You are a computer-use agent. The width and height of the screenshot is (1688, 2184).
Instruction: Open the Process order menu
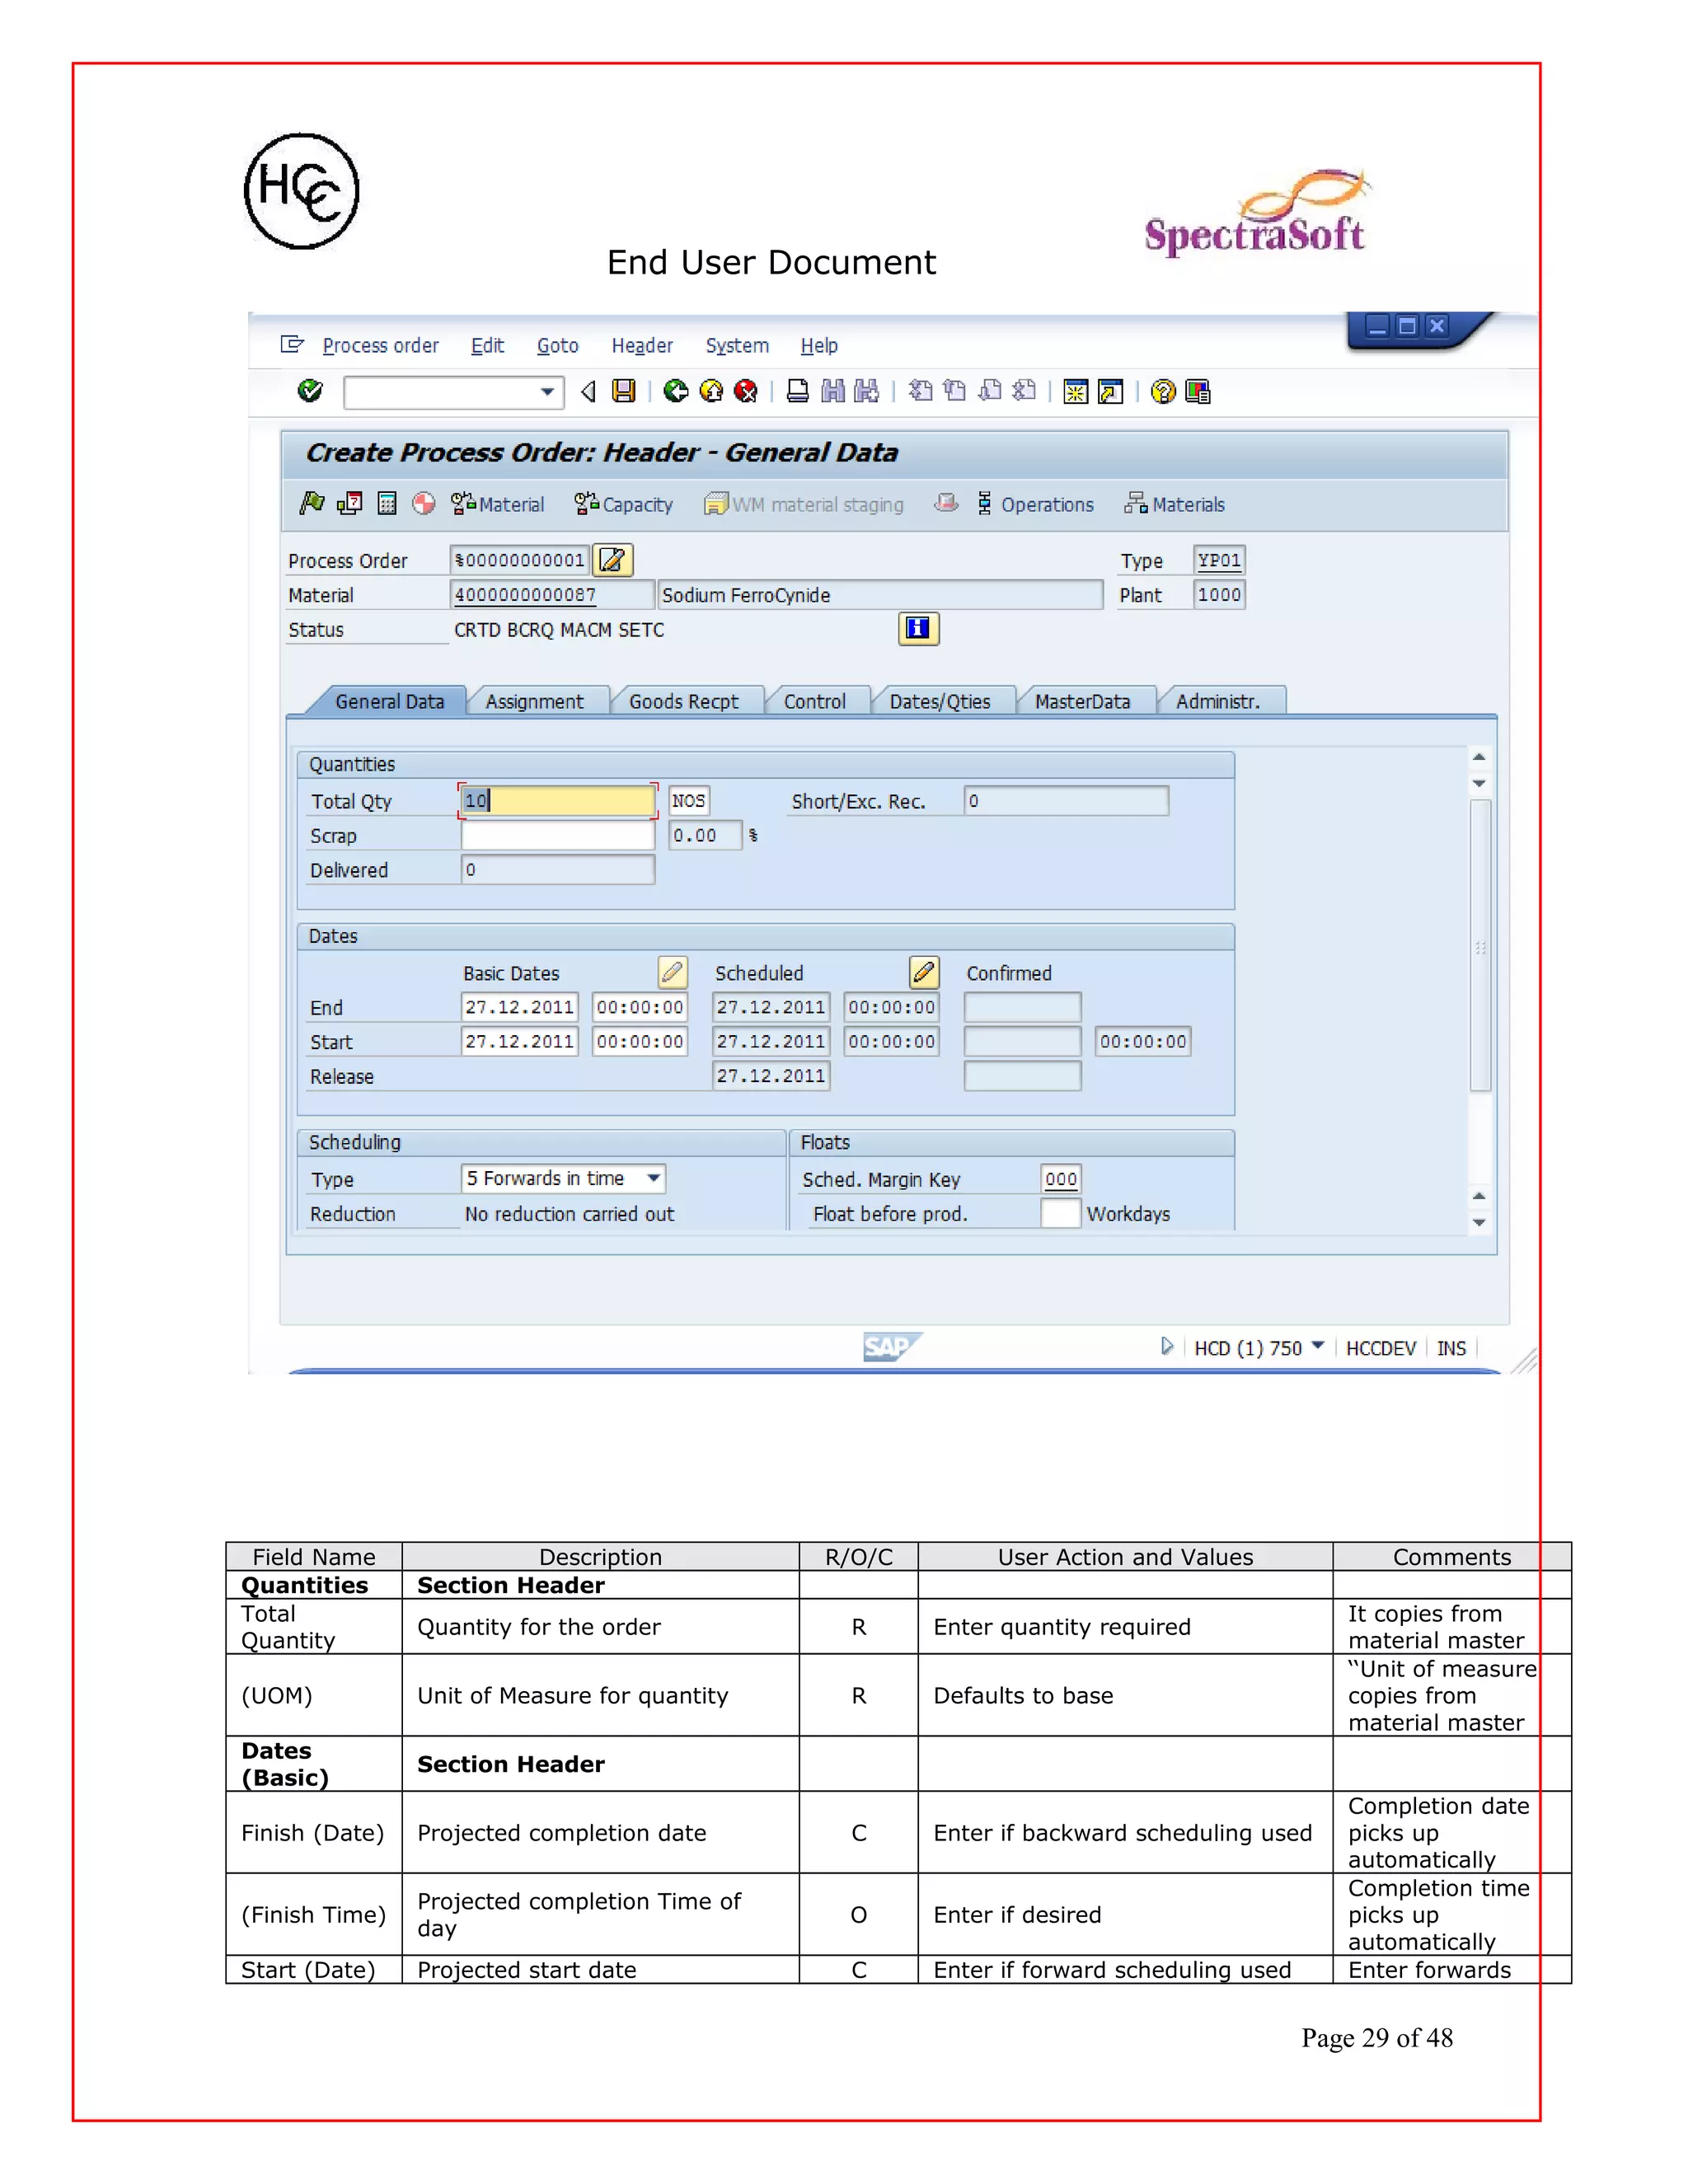point(380,346)
